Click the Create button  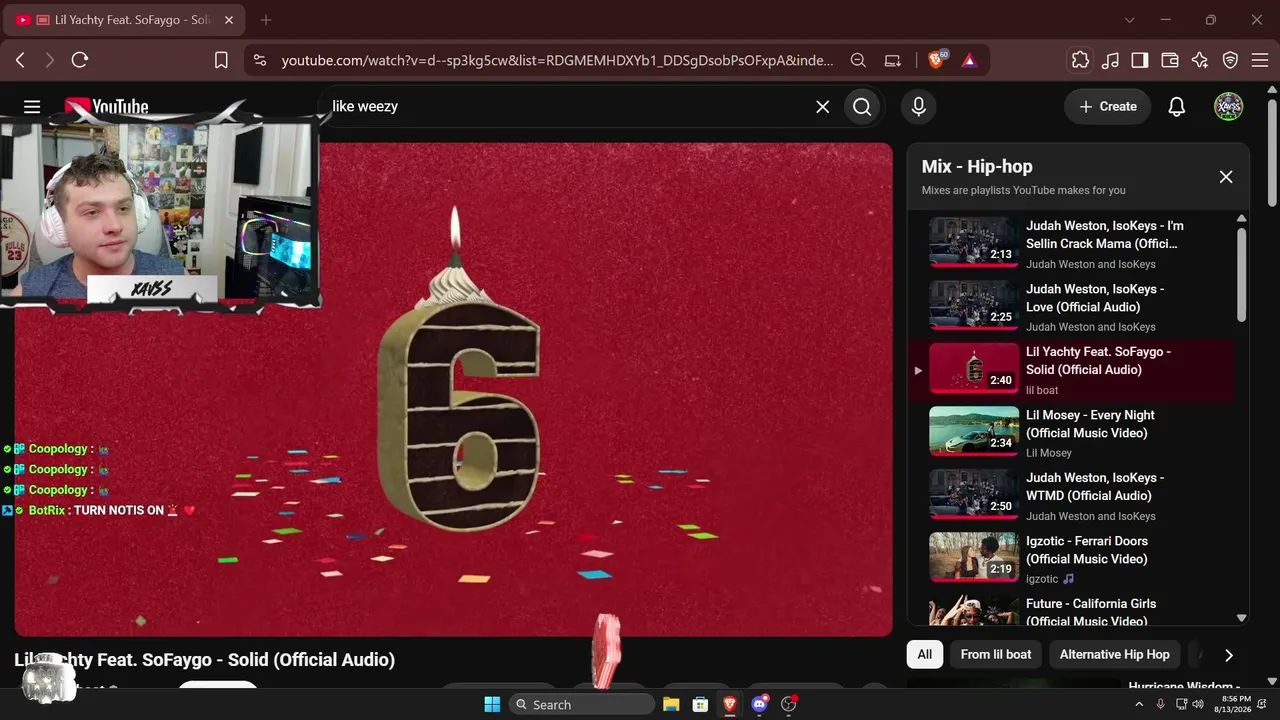point(1108,106)
